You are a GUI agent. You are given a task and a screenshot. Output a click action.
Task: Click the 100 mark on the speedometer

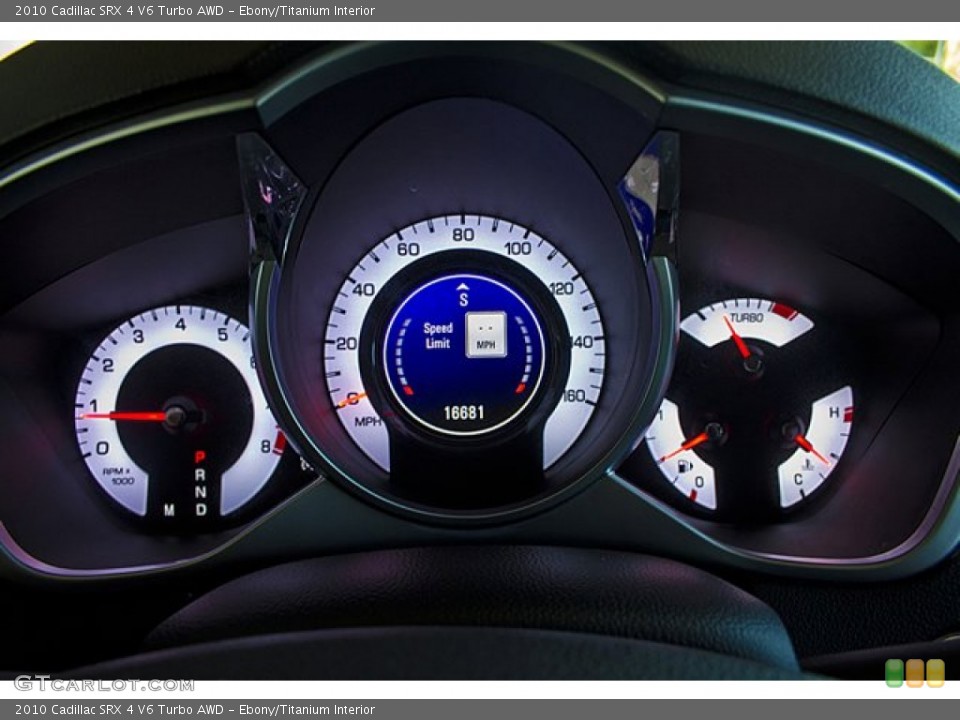517,249
